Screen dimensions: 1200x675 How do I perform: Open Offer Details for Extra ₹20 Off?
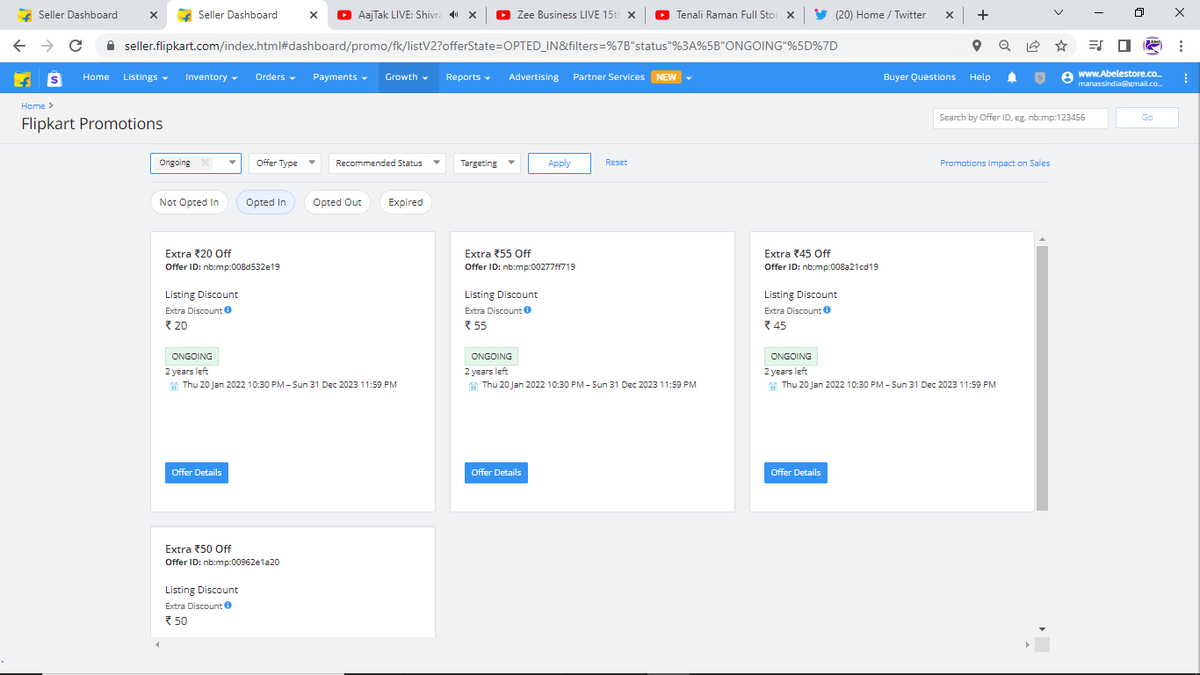(196, 472)
